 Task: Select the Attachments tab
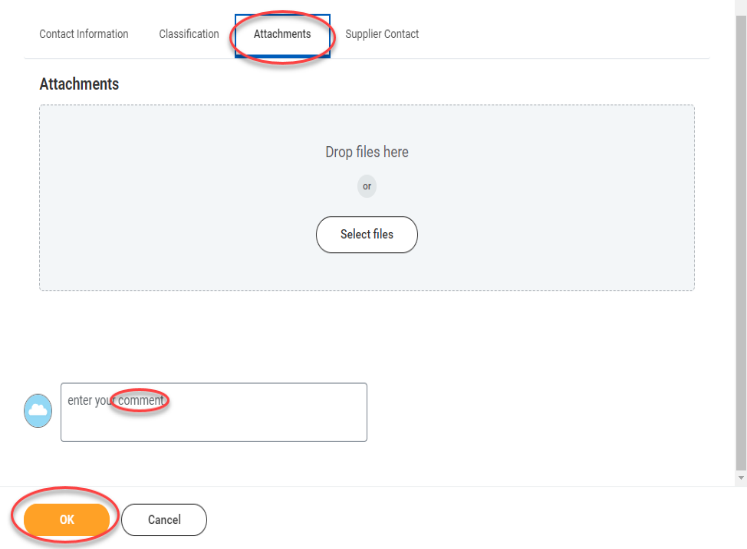pyautogui.click(x=283, y=35)
